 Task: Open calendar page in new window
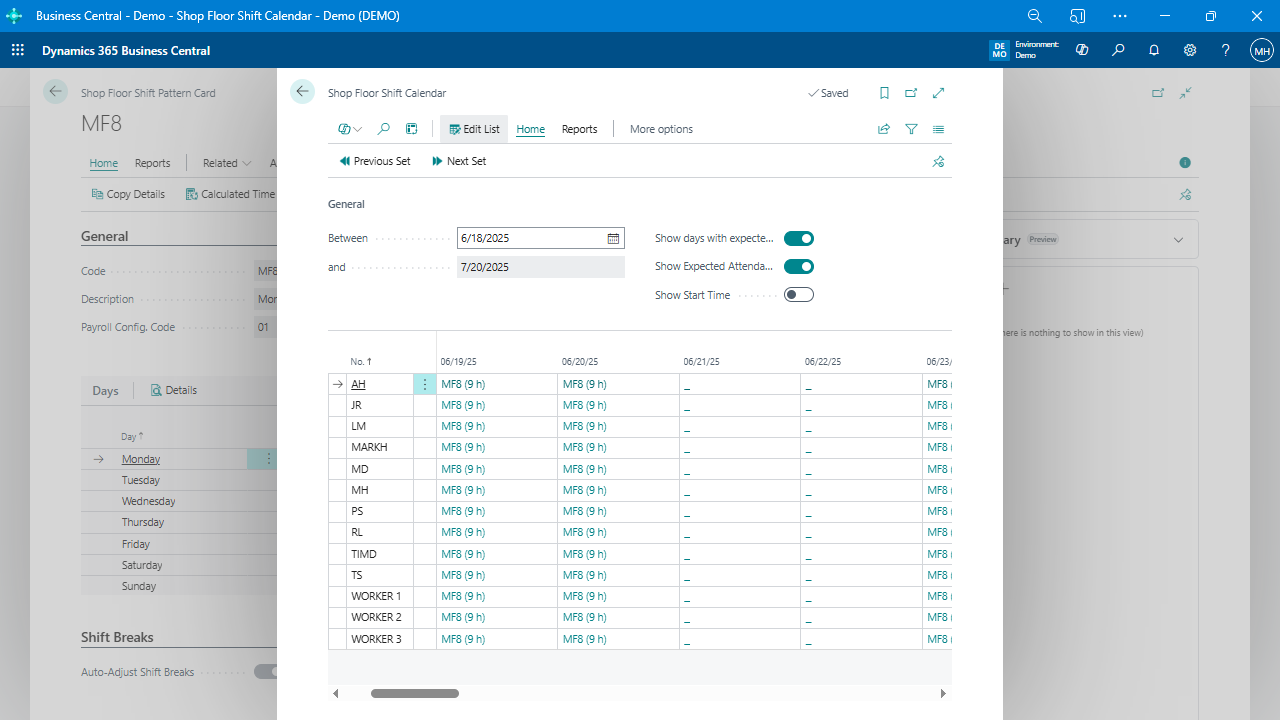pyautogui.click(x=911, y=93)
